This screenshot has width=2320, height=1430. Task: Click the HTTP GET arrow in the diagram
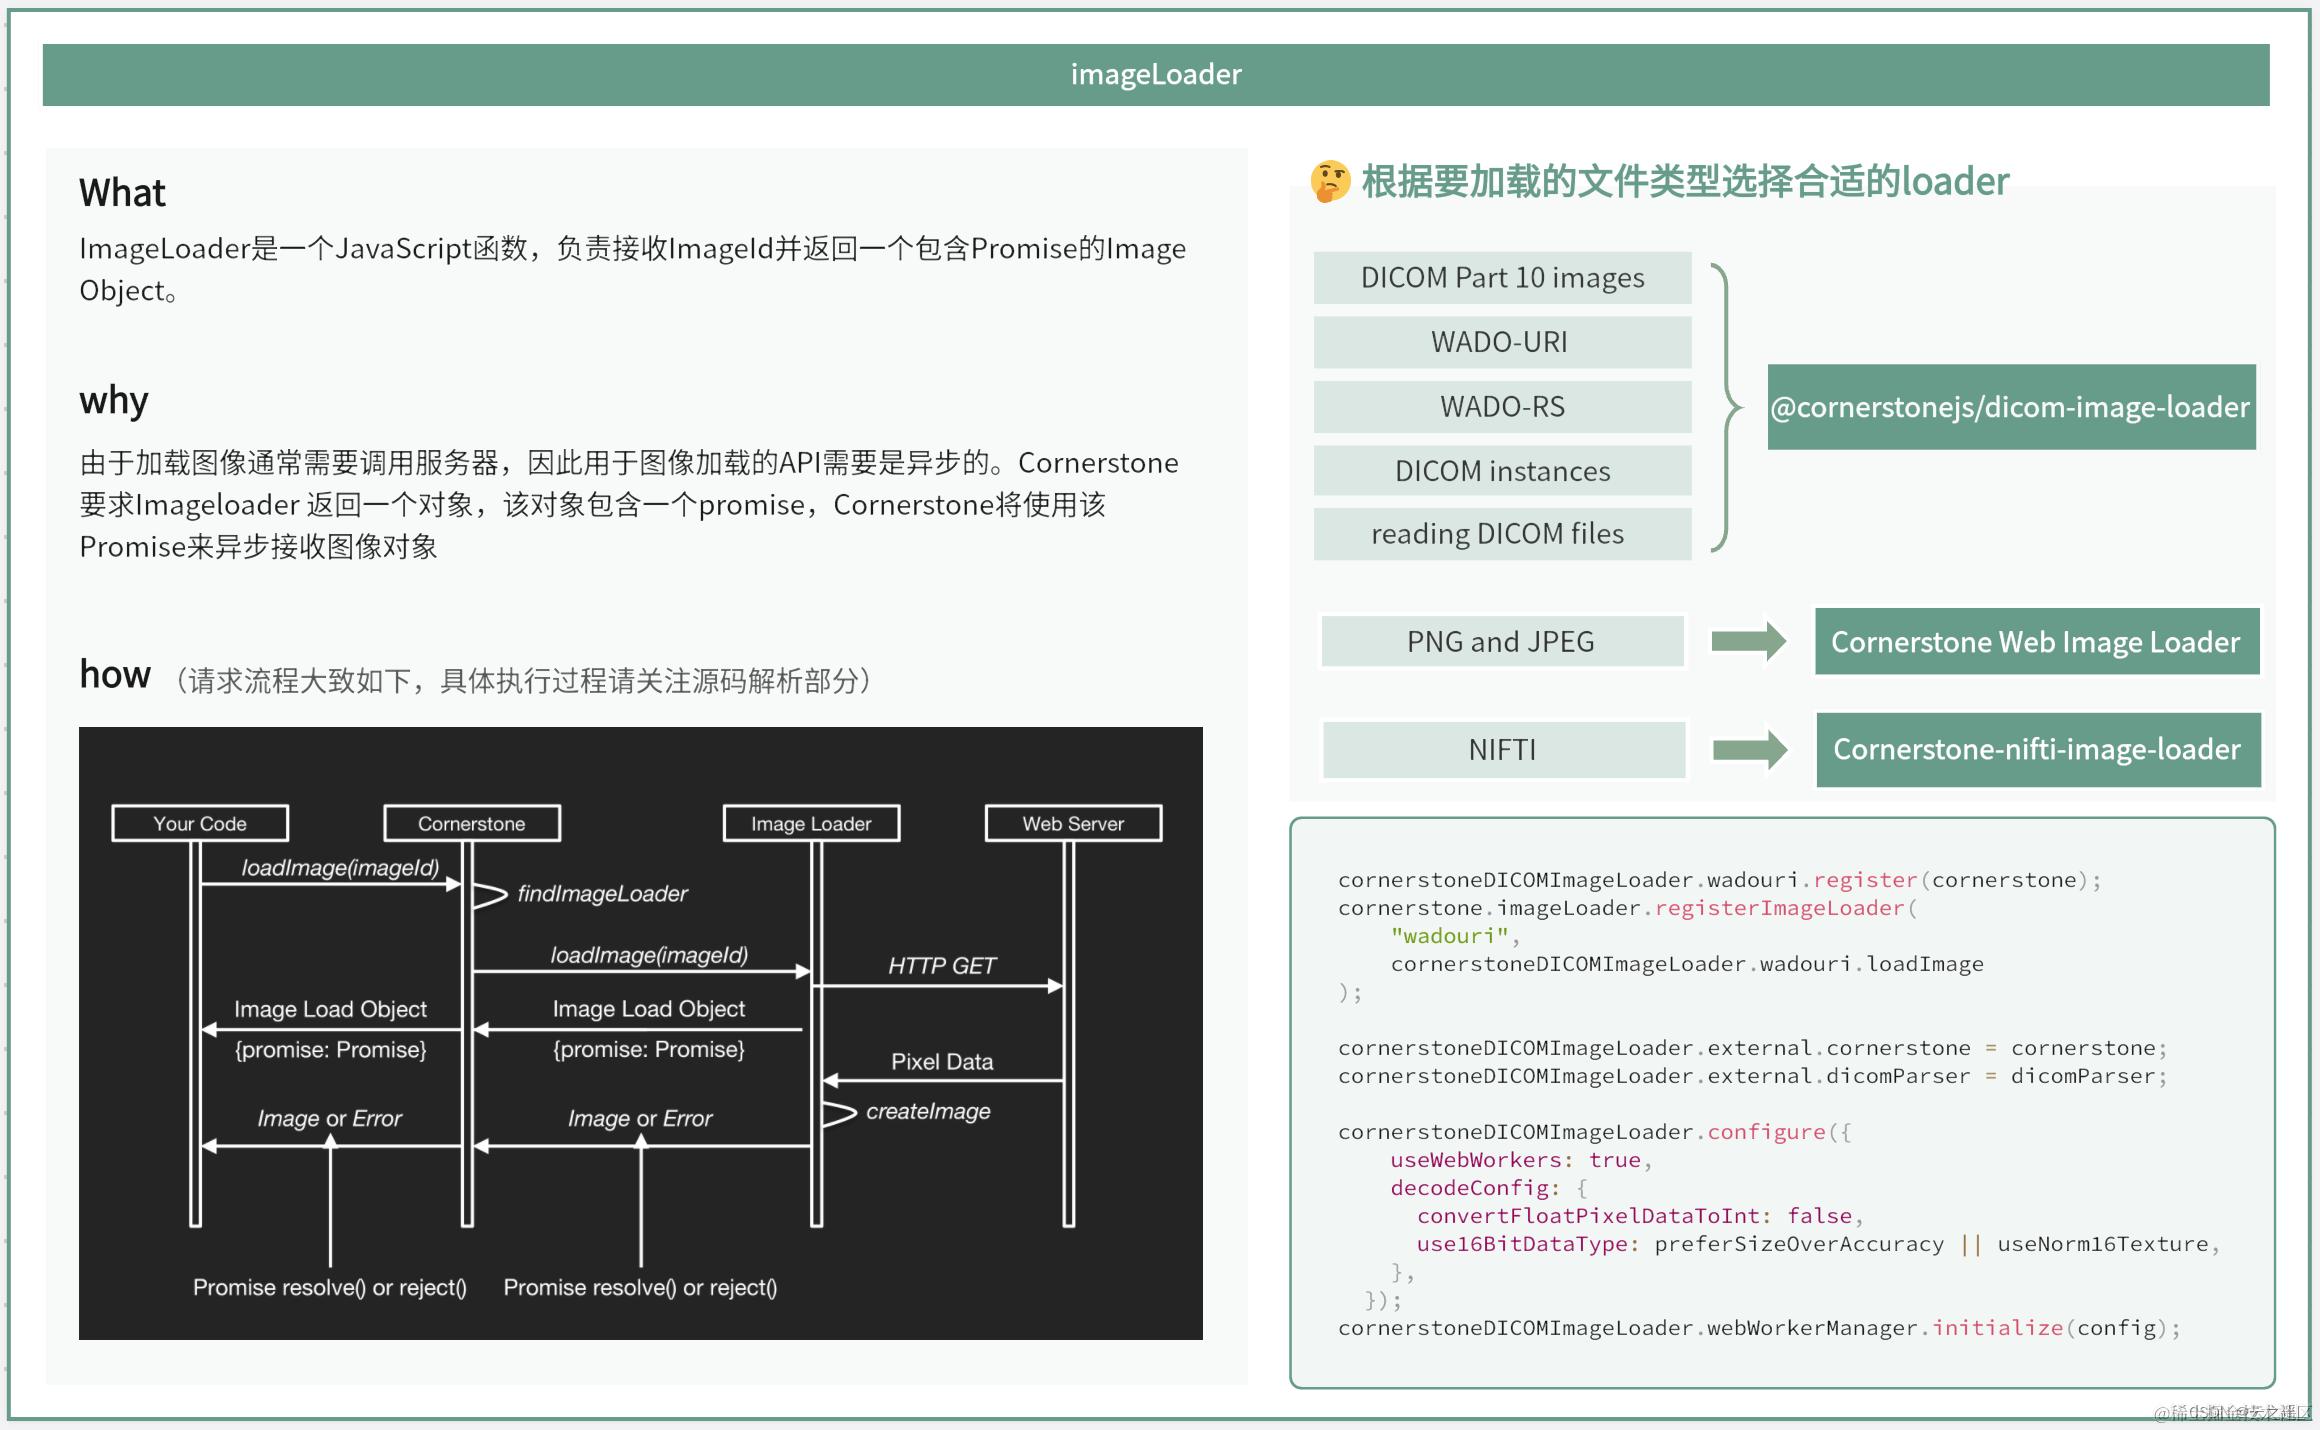tap(940, 986)
